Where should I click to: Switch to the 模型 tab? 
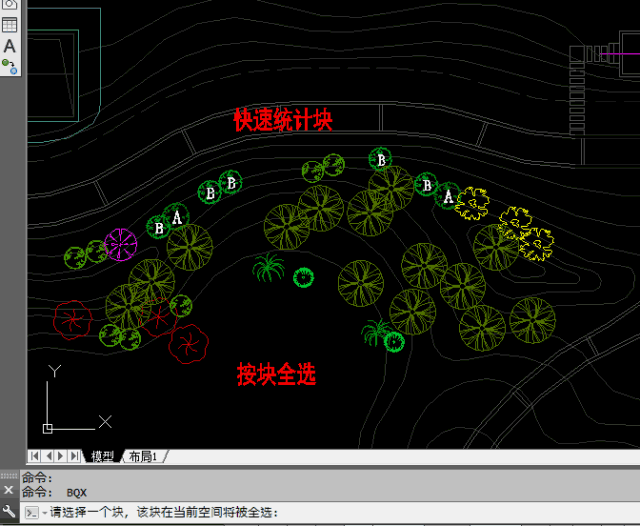coord(102,456)
